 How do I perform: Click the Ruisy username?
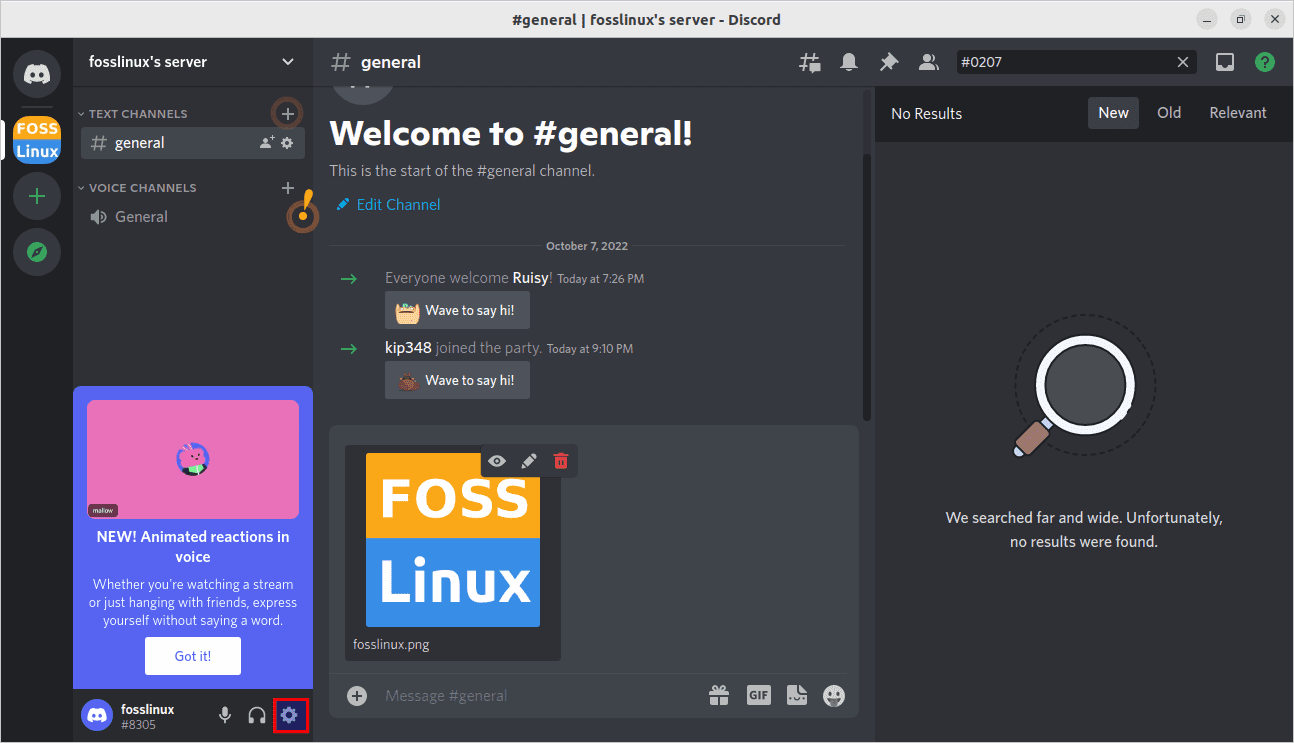pos(530,278)
